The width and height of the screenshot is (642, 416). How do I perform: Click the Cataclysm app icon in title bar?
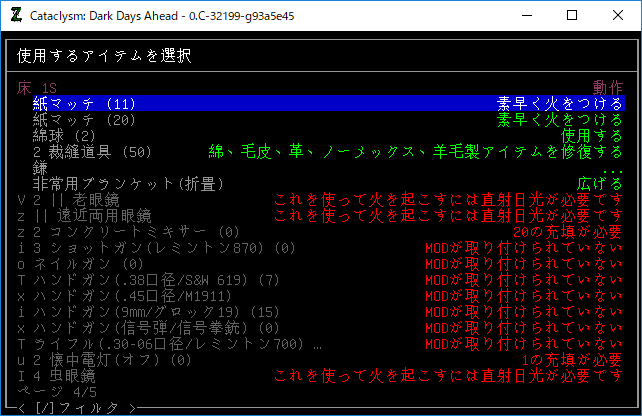[16, 16]
